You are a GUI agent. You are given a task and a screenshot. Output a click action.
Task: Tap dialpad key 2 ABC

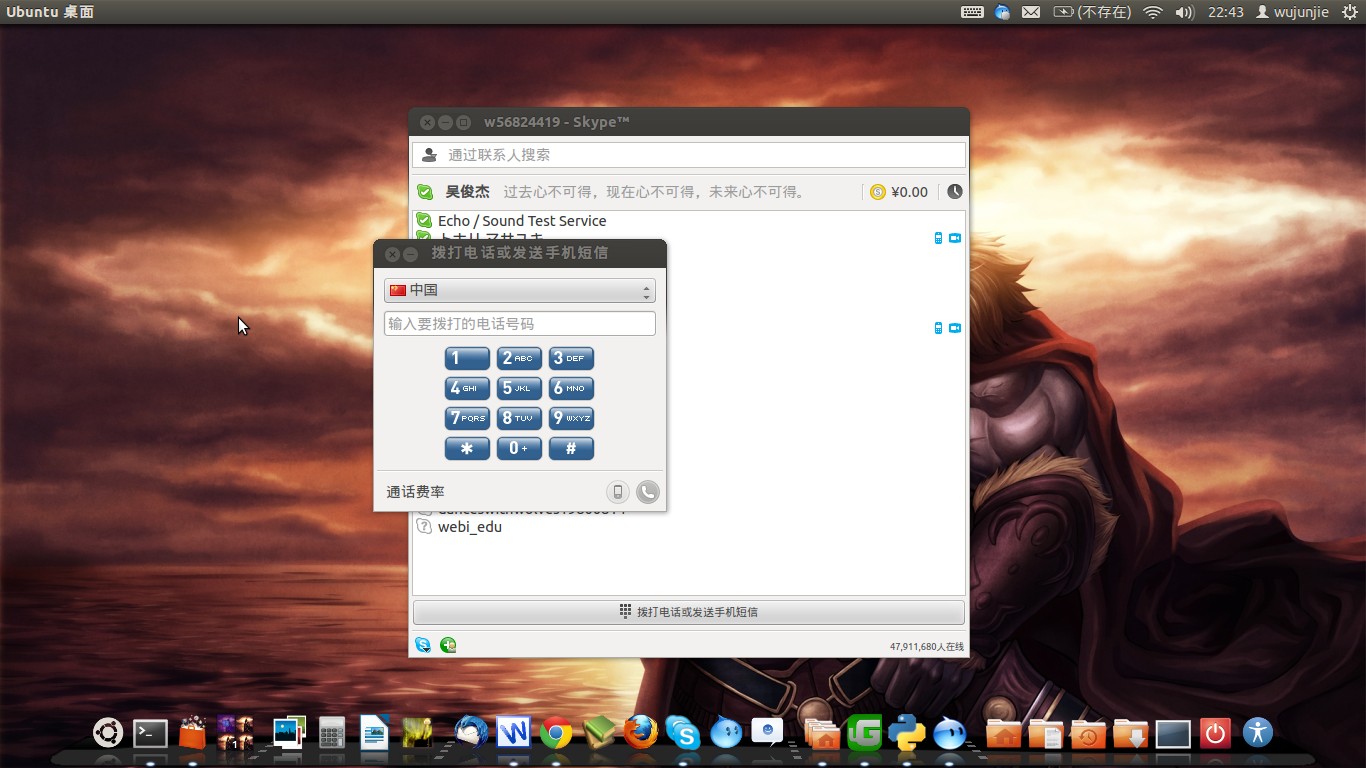click(x=519, y=358)
